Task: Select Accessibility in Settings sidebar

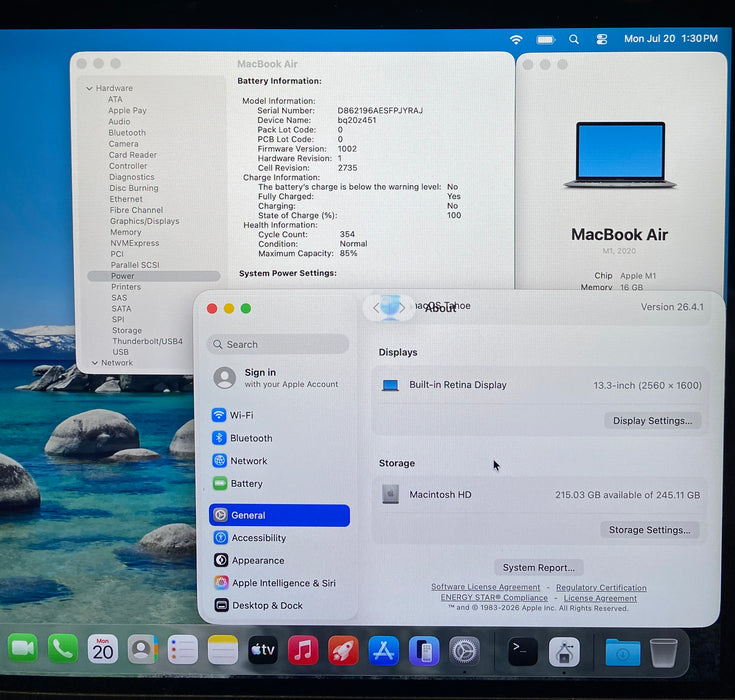Action: (279, 538)
